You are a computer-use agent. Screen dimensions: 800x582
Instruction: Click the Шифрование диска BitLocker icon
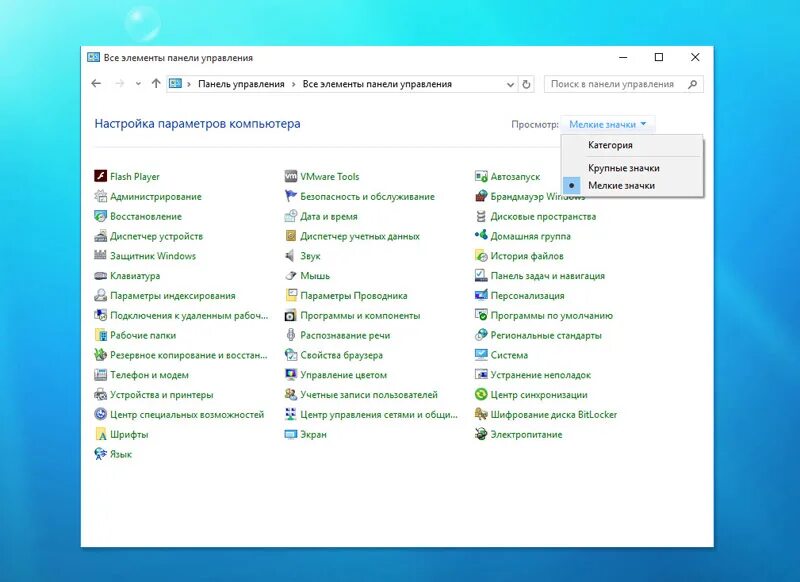(x=481, y=415)
